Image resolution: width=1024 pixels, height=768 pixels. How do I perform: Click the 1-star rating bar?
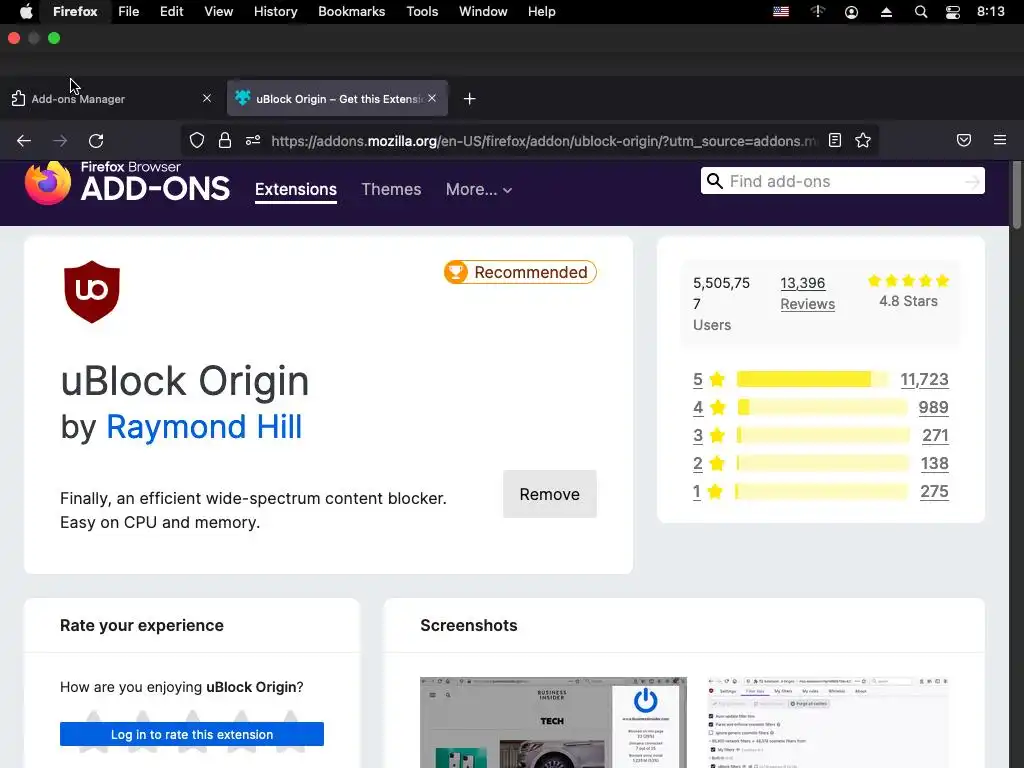pos(822,492)
